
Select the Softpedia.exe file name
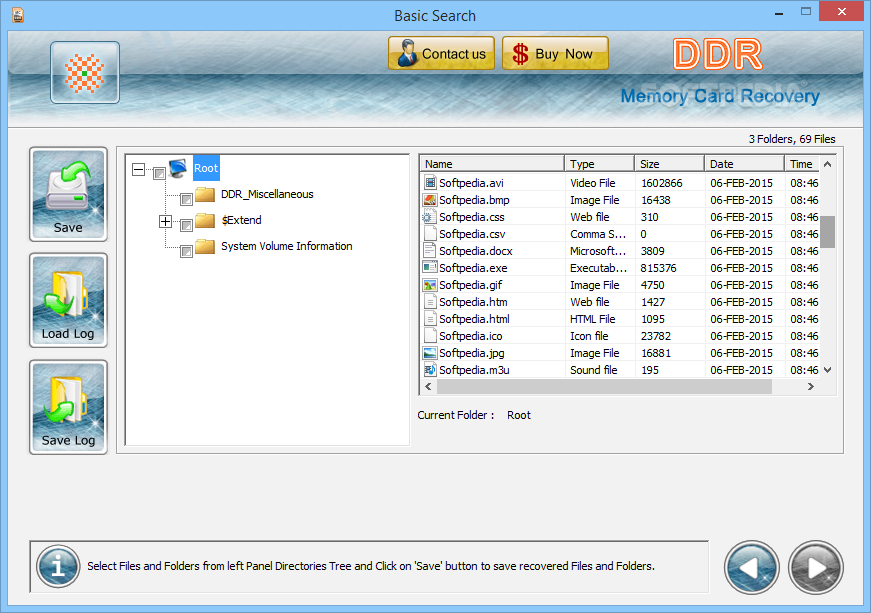click(x=473, y=268)
